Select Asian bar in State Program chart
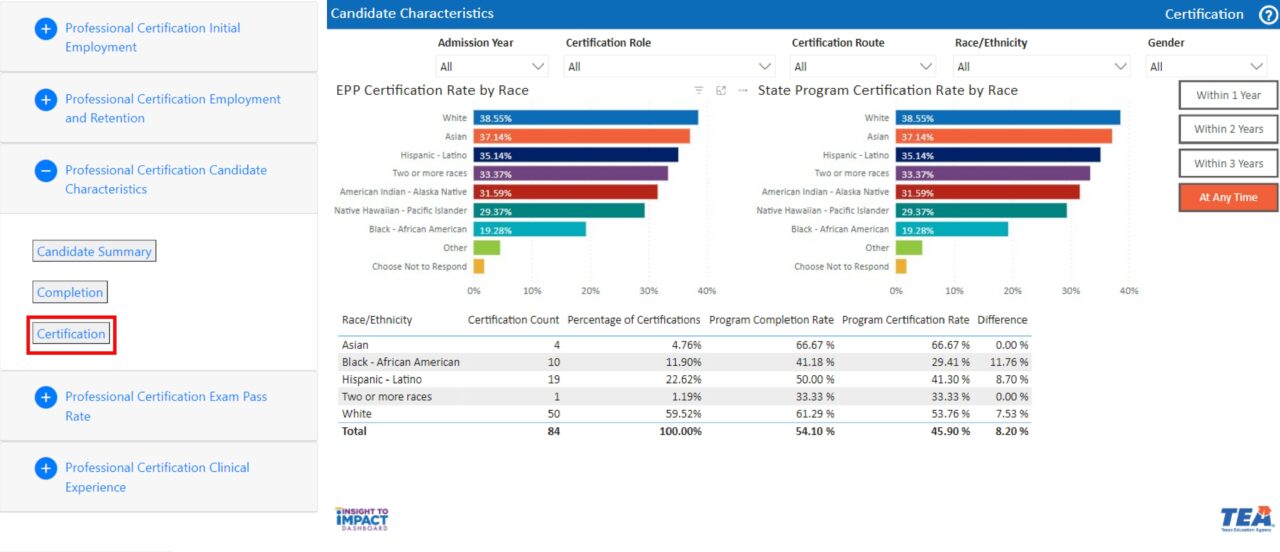 pos(1003,136)
